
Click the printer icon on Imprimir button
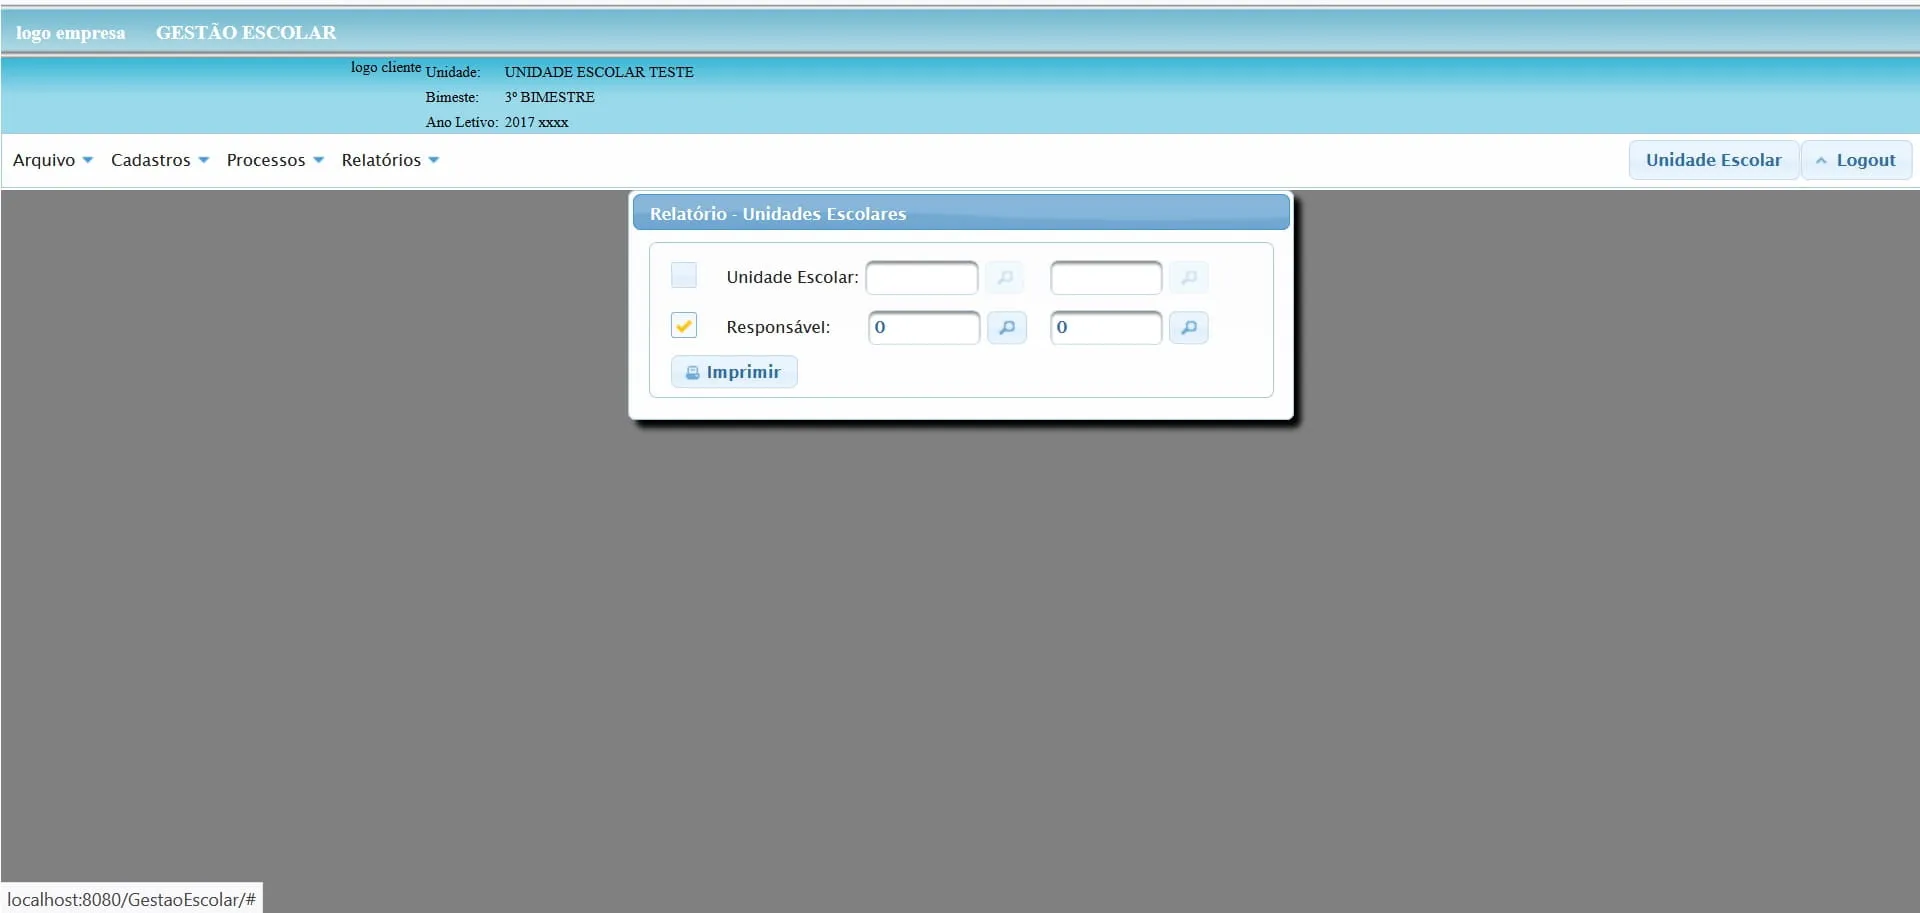click(692, 373)
